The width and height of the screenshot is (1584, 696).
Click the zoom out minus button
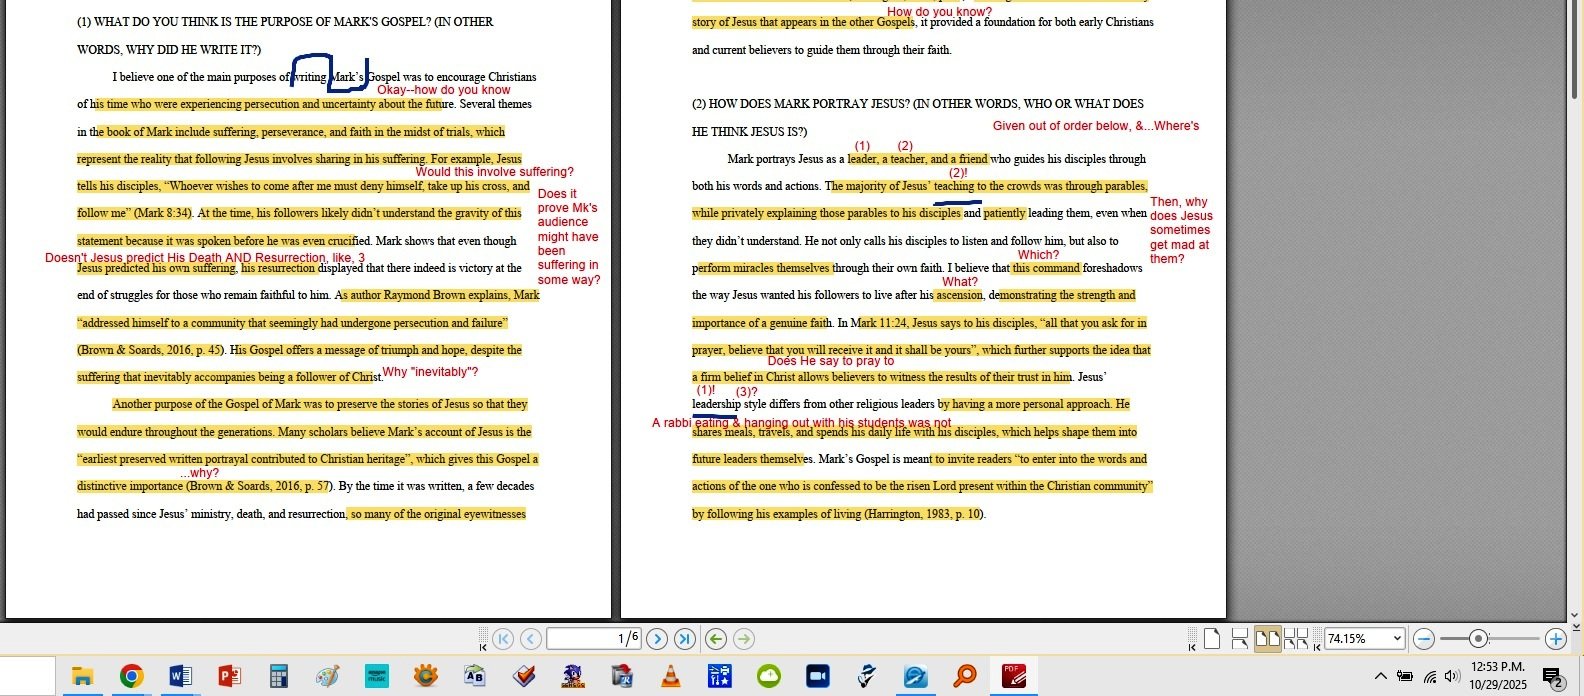click(1424, 639)
